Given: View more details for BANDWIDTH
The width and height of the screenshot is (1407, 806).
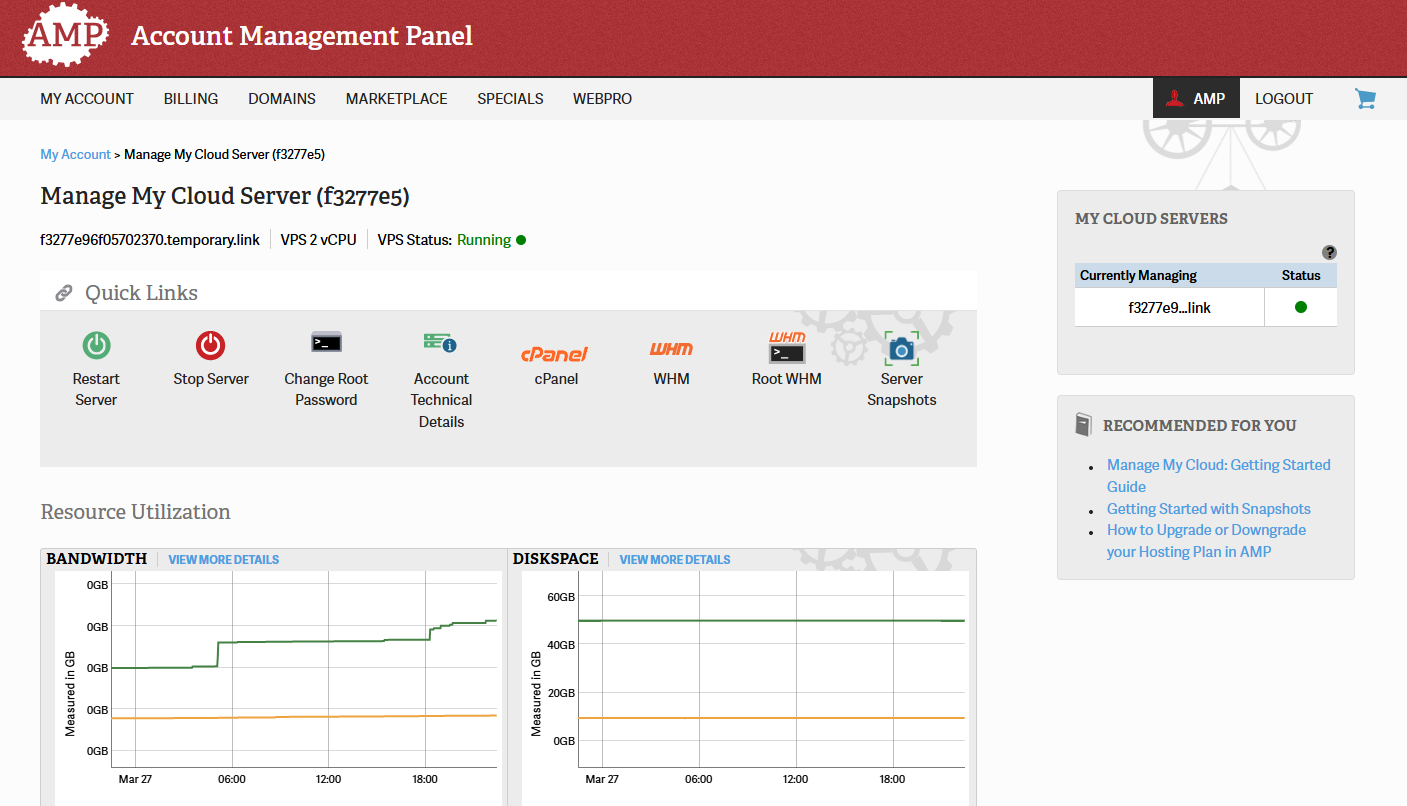Looking at the screenshot, I should [x=223, y=560].
